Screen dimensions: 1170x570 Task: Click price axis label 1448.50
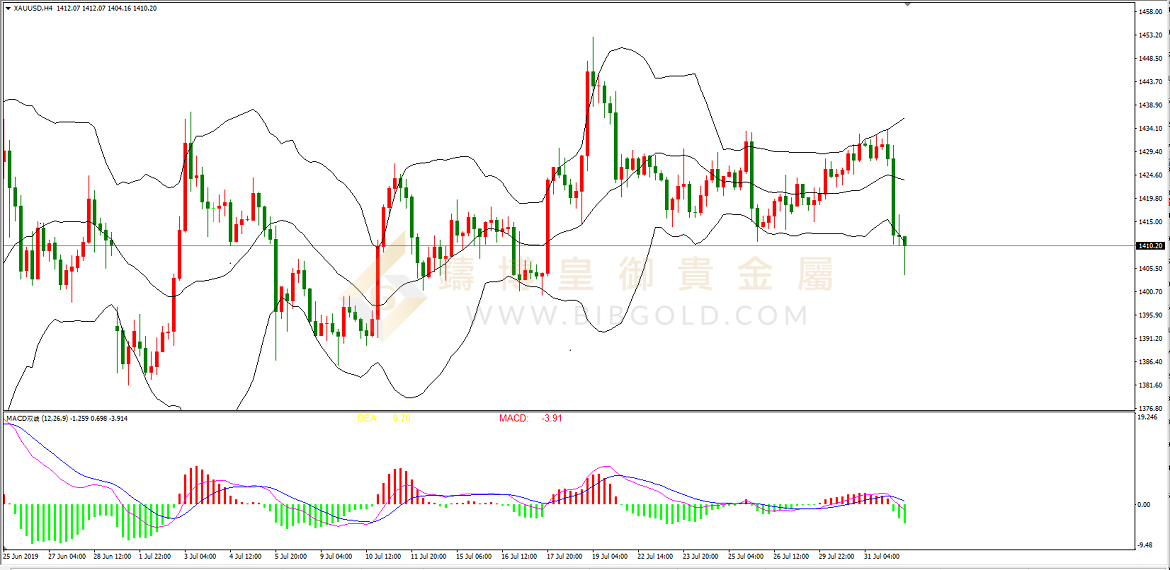[x=1150, y=58]
